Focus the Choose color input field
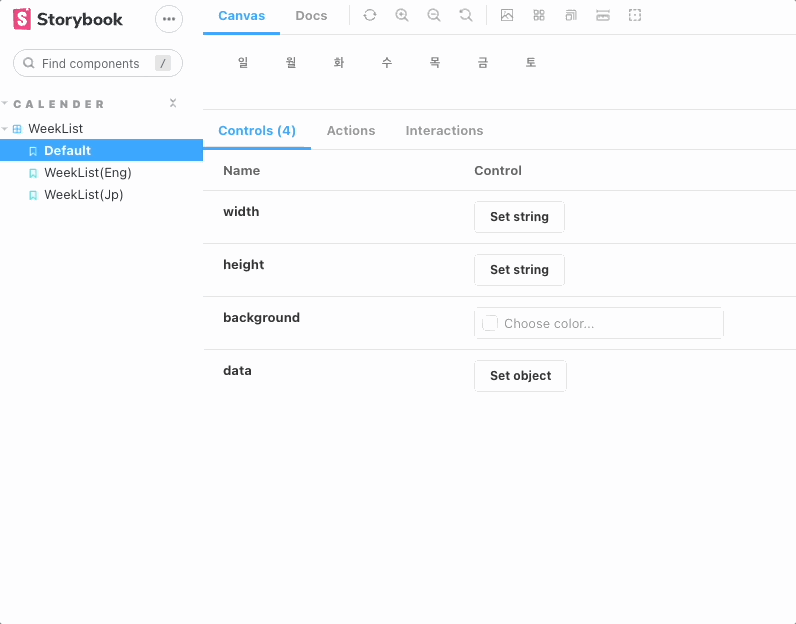 coord(599,323)
